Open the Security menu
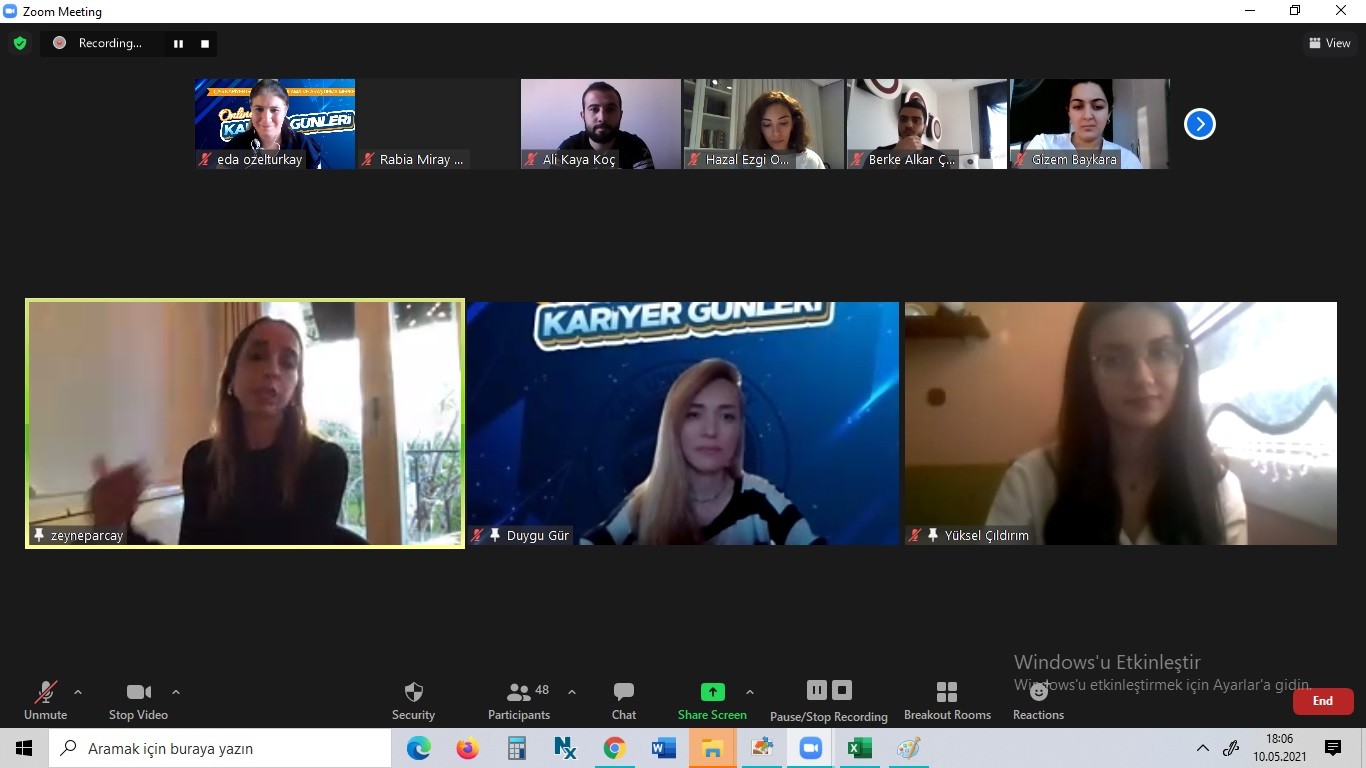The image size is (1366, 768). pyautogui.click(x=413, y=700)
